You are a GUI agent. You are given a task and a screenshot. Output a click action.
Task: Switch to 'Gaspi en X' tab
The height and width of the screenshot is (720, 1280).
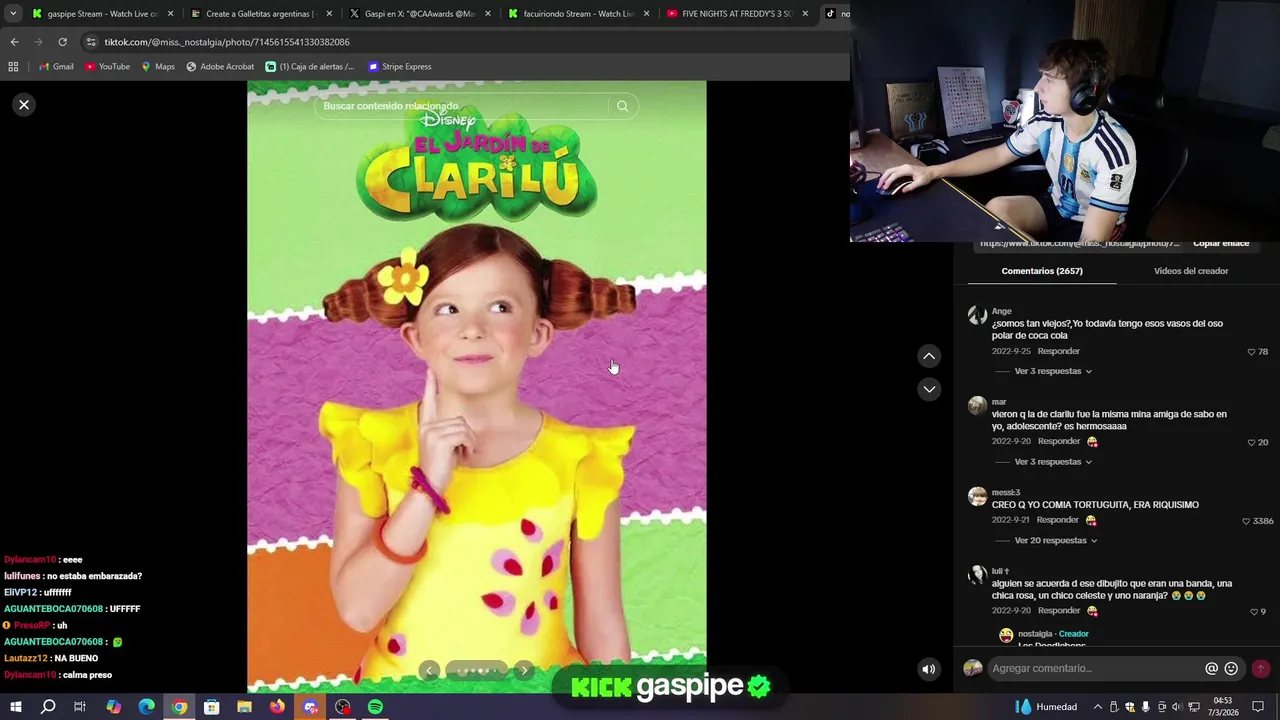(419, 14)
